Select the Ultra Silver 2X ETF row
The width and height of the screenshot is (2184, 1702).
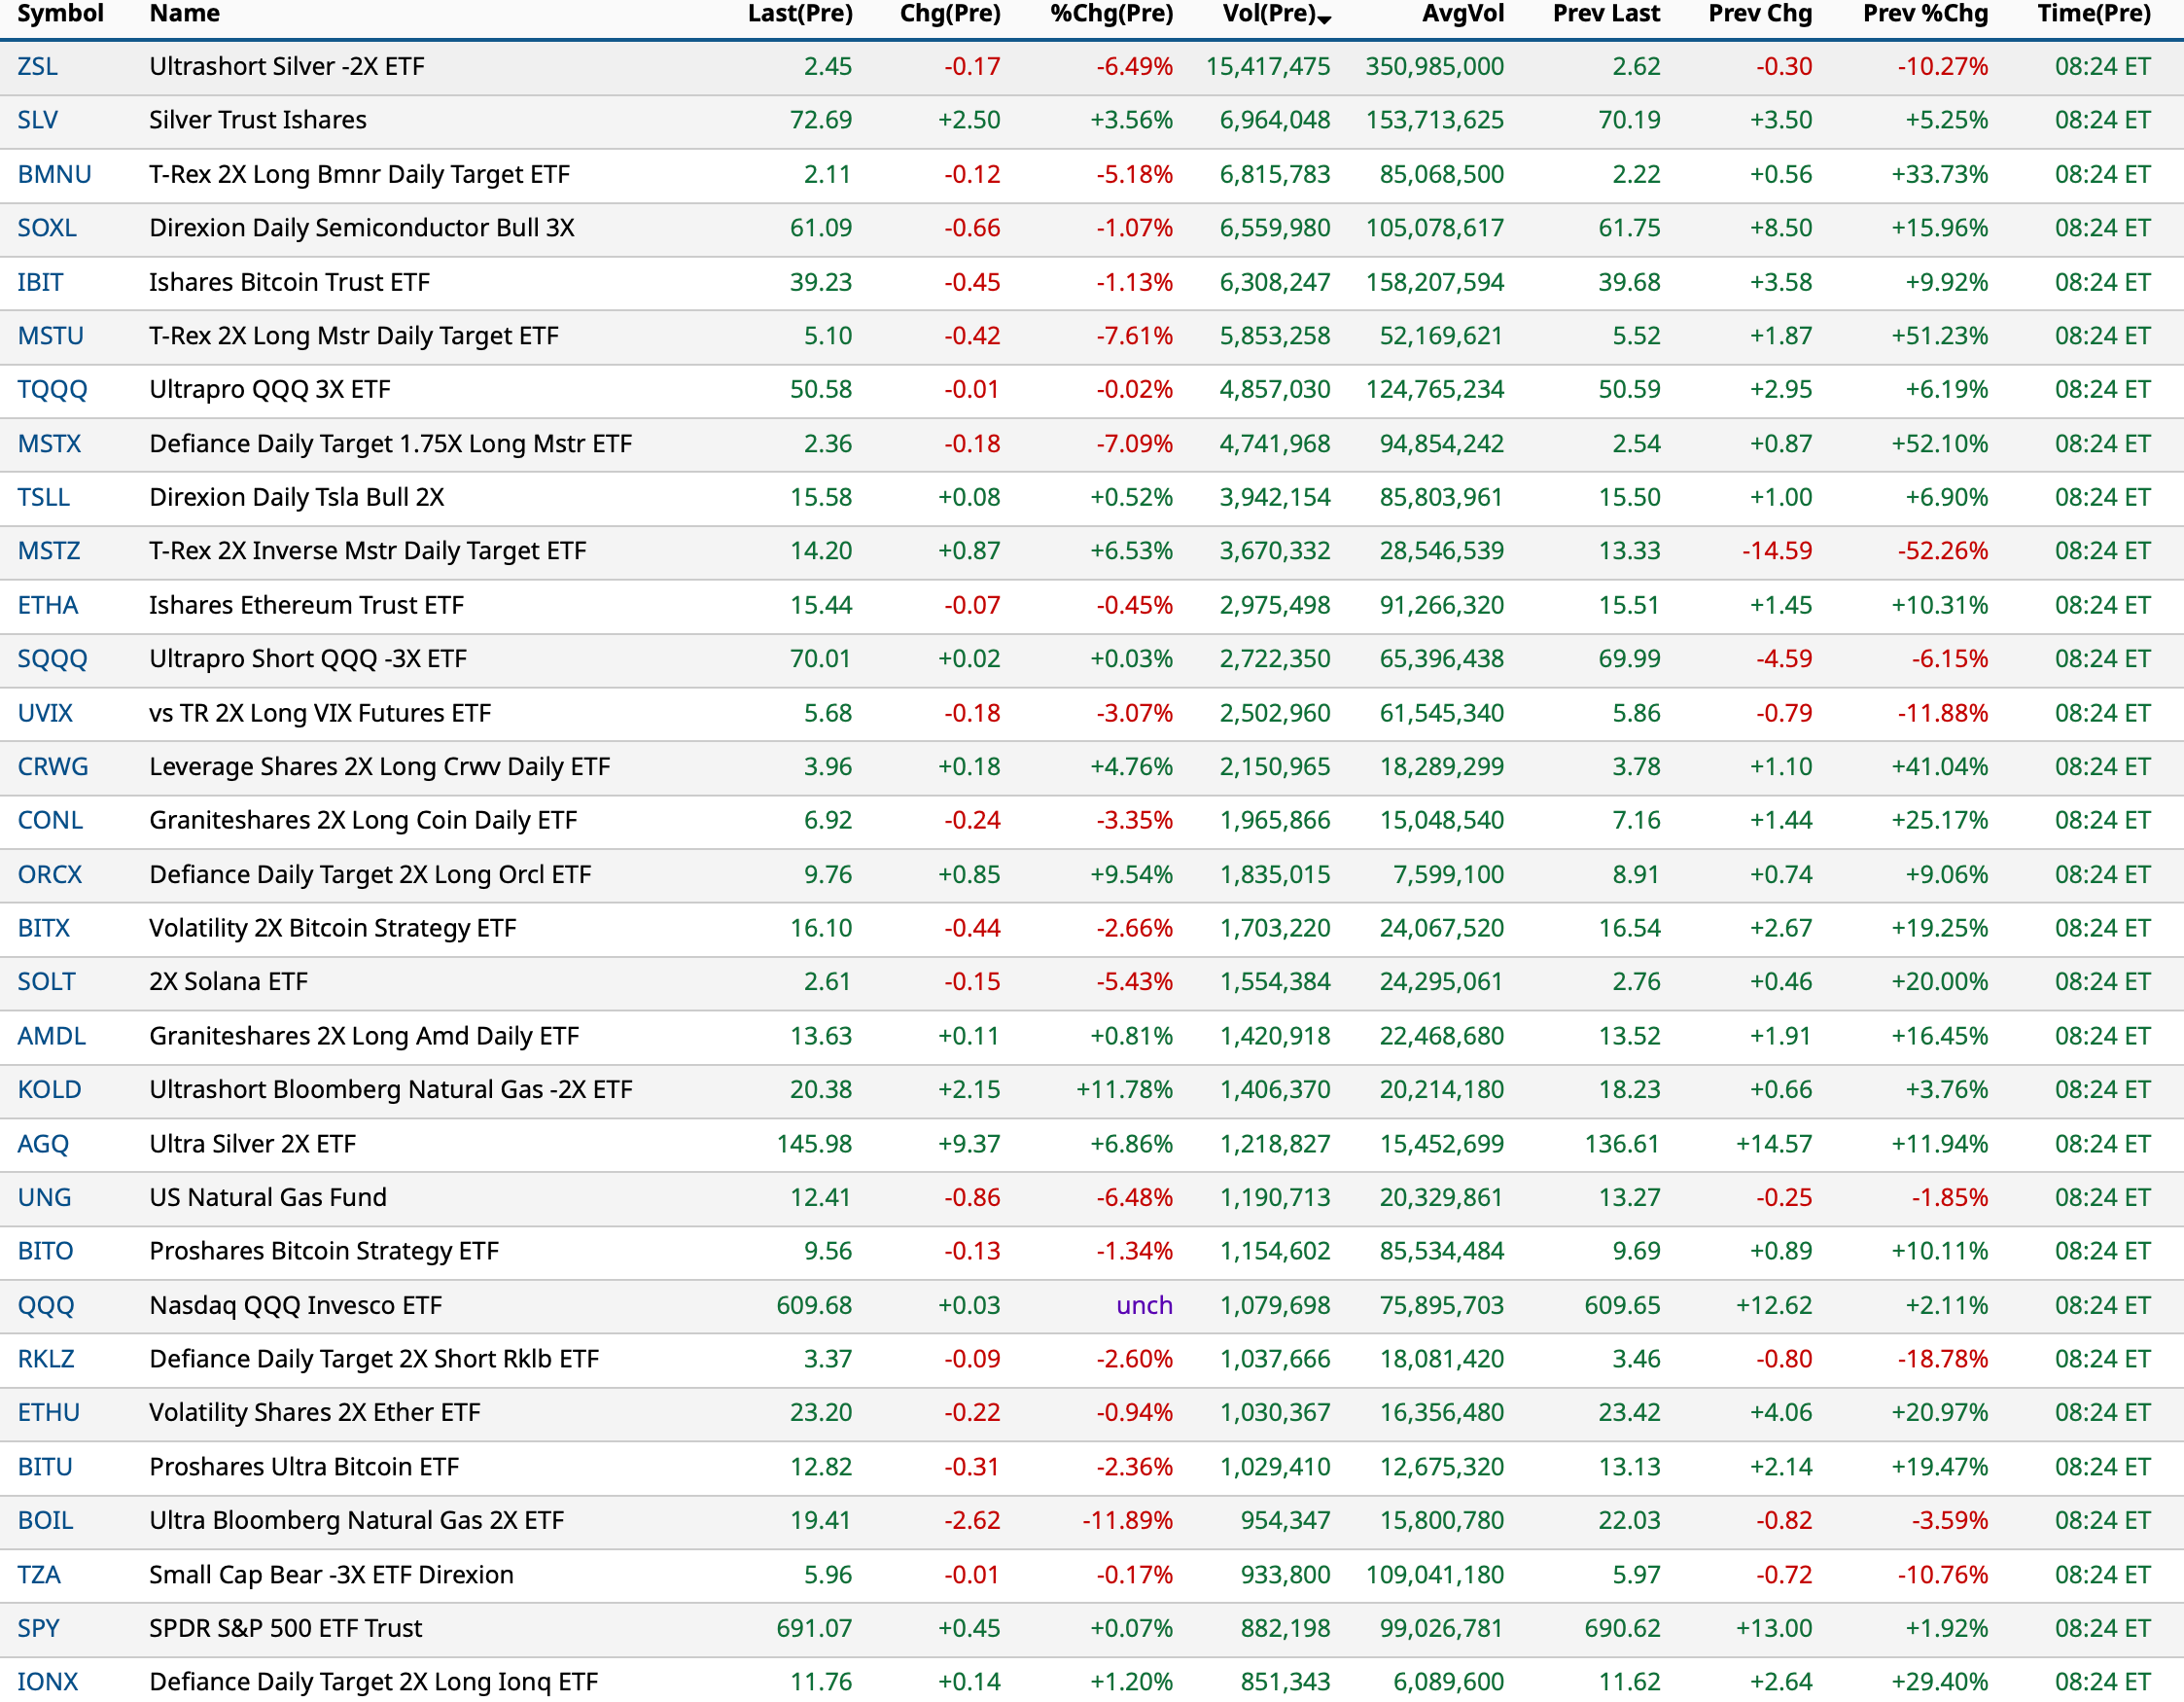point(252,1143)
